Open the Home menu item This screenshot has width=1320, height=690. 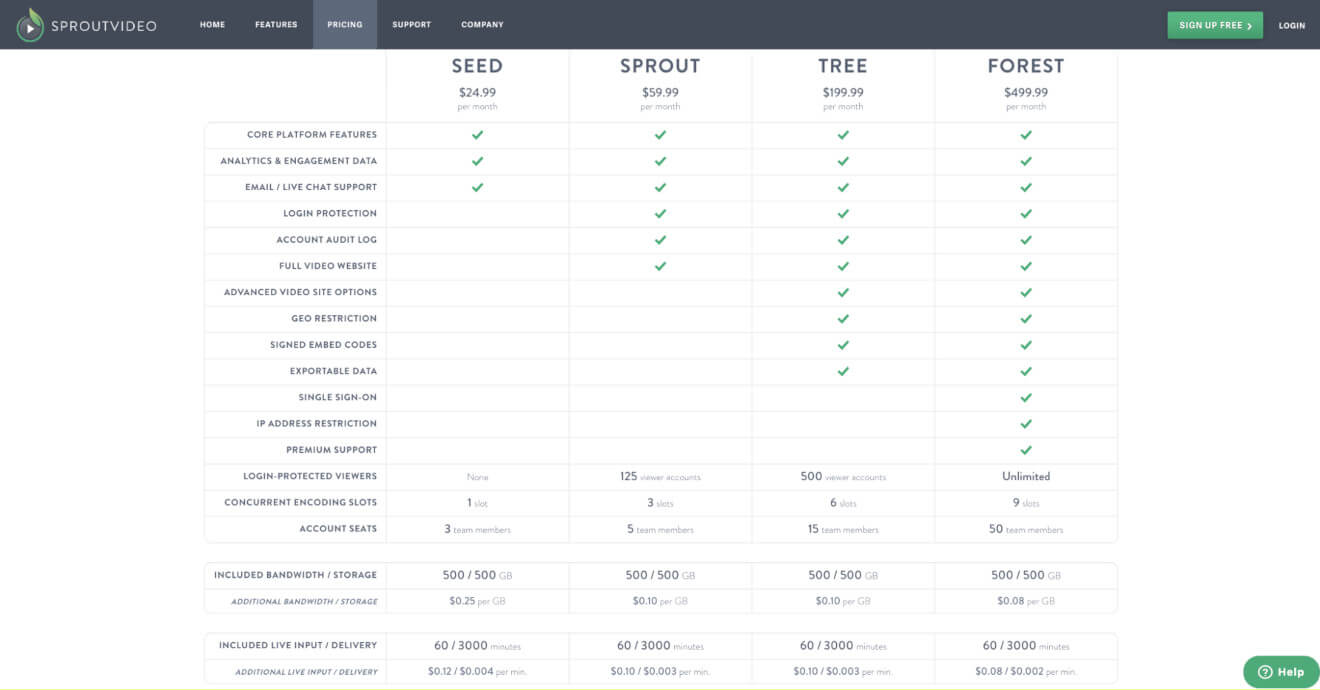[212, 25]
